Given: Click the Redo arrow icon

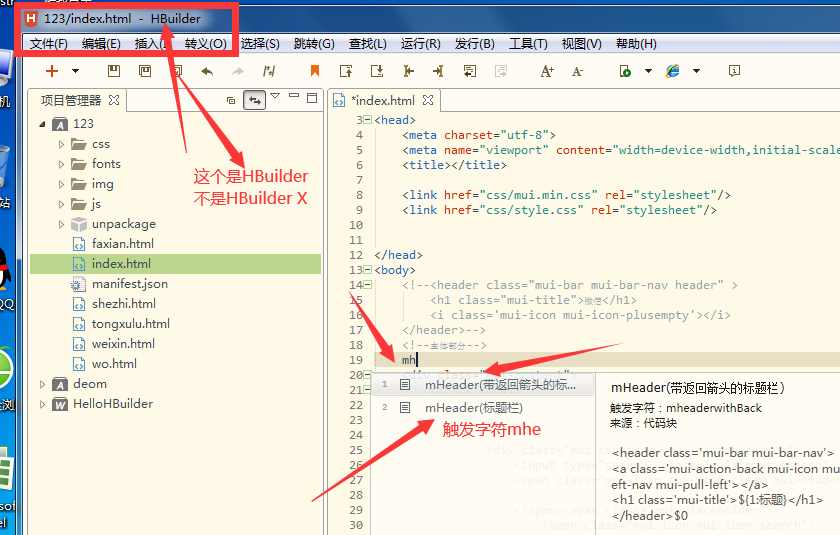Looking at the screenshot, I should point(237,71).
